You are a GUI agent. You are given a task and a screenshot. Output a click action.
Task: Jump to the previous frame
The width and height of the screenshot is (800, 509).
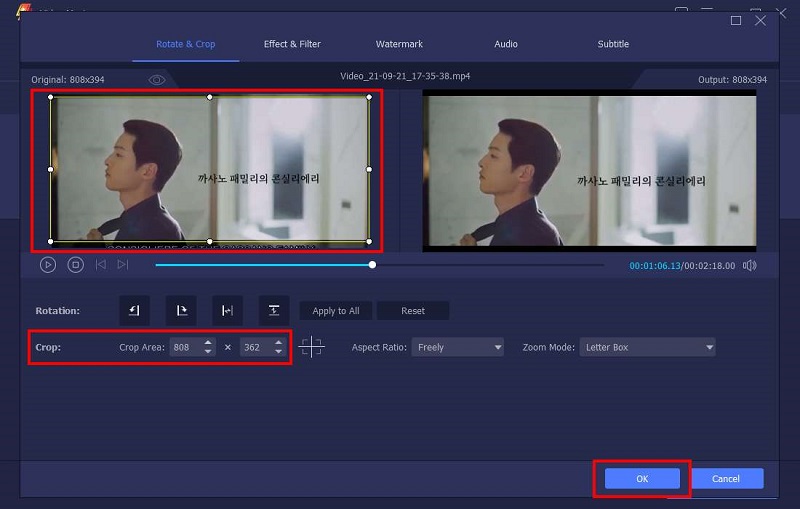(x=100, y=265)
